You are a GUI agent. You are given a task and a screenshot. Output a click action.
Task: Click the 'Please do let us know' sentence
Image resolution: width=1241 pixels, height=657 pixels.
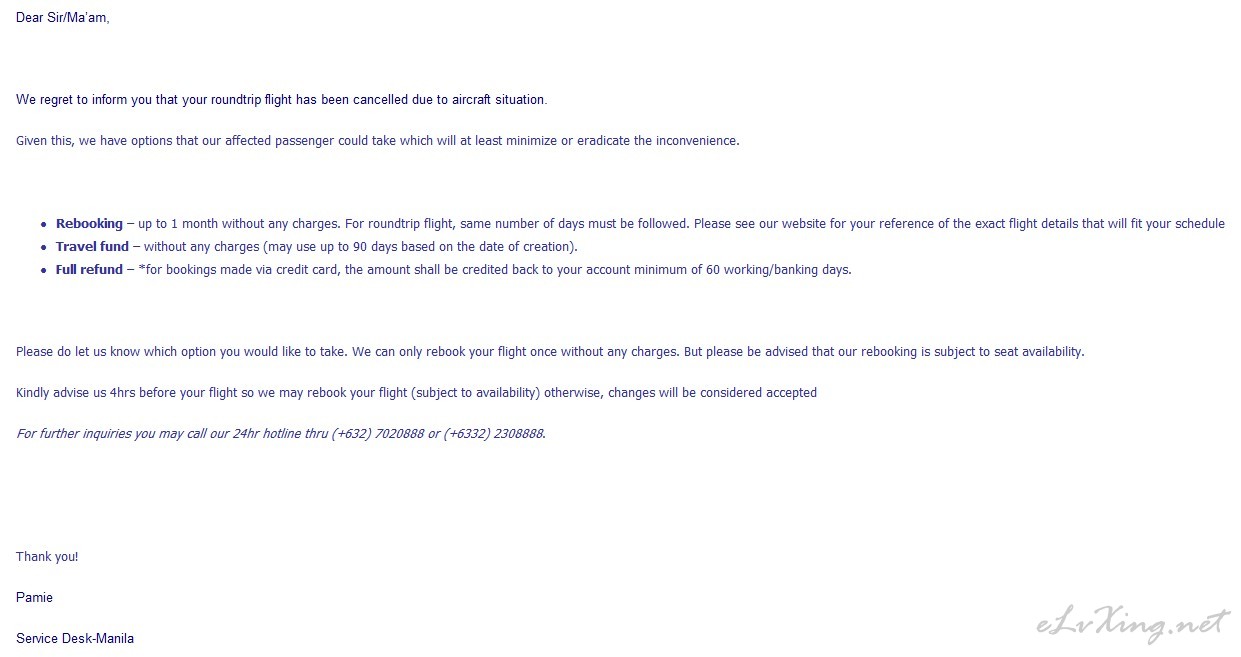point(550,352)
